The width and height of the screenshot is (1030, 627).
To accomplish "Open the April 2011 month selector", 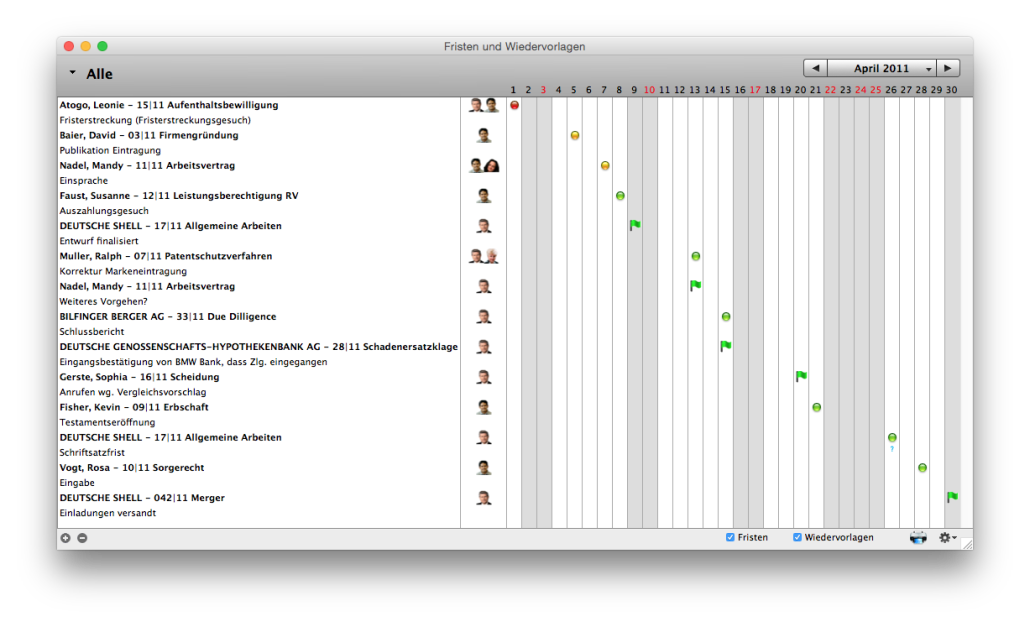I will click(884, 67).
